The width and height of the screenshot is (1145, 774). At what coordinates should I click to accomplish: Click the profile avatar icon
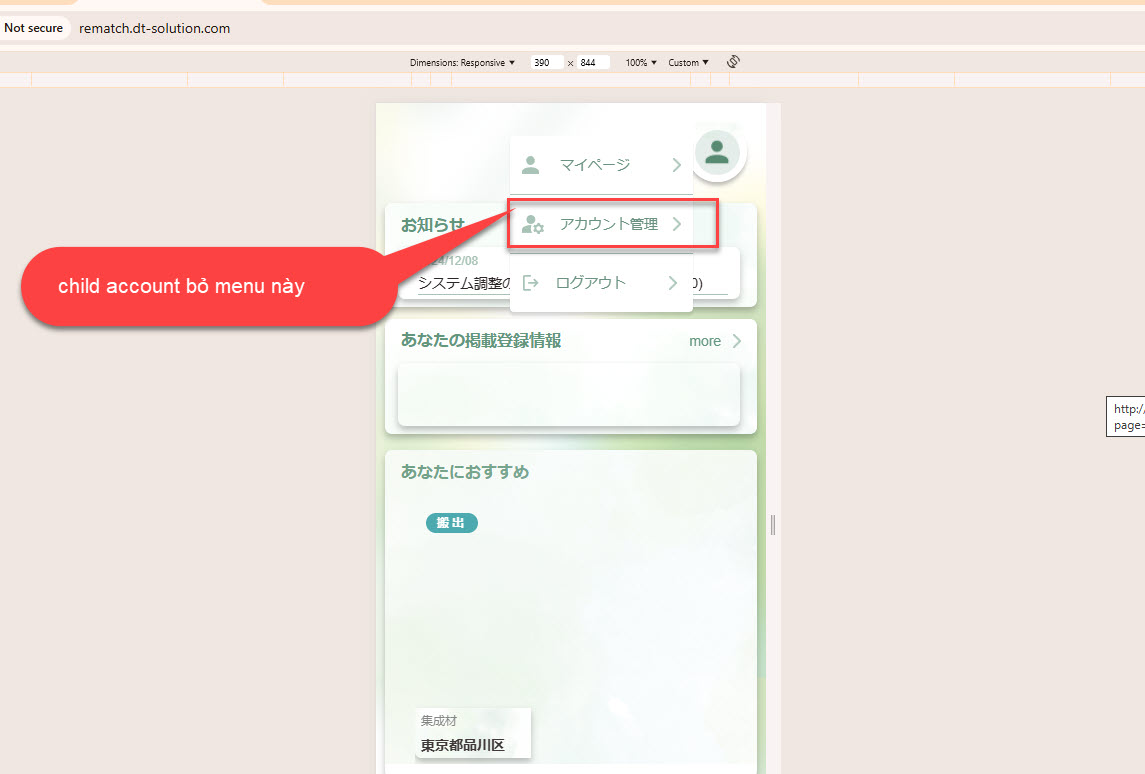point(716,152)
